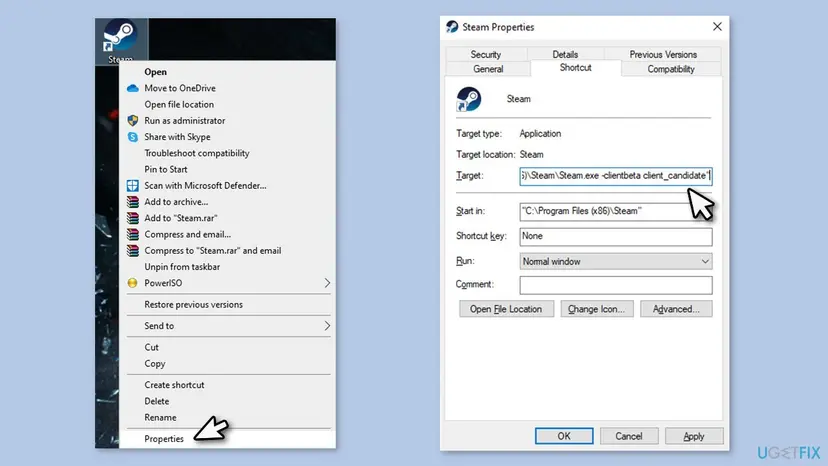
Task: Click the Shortcut key field
Action: 616,237
